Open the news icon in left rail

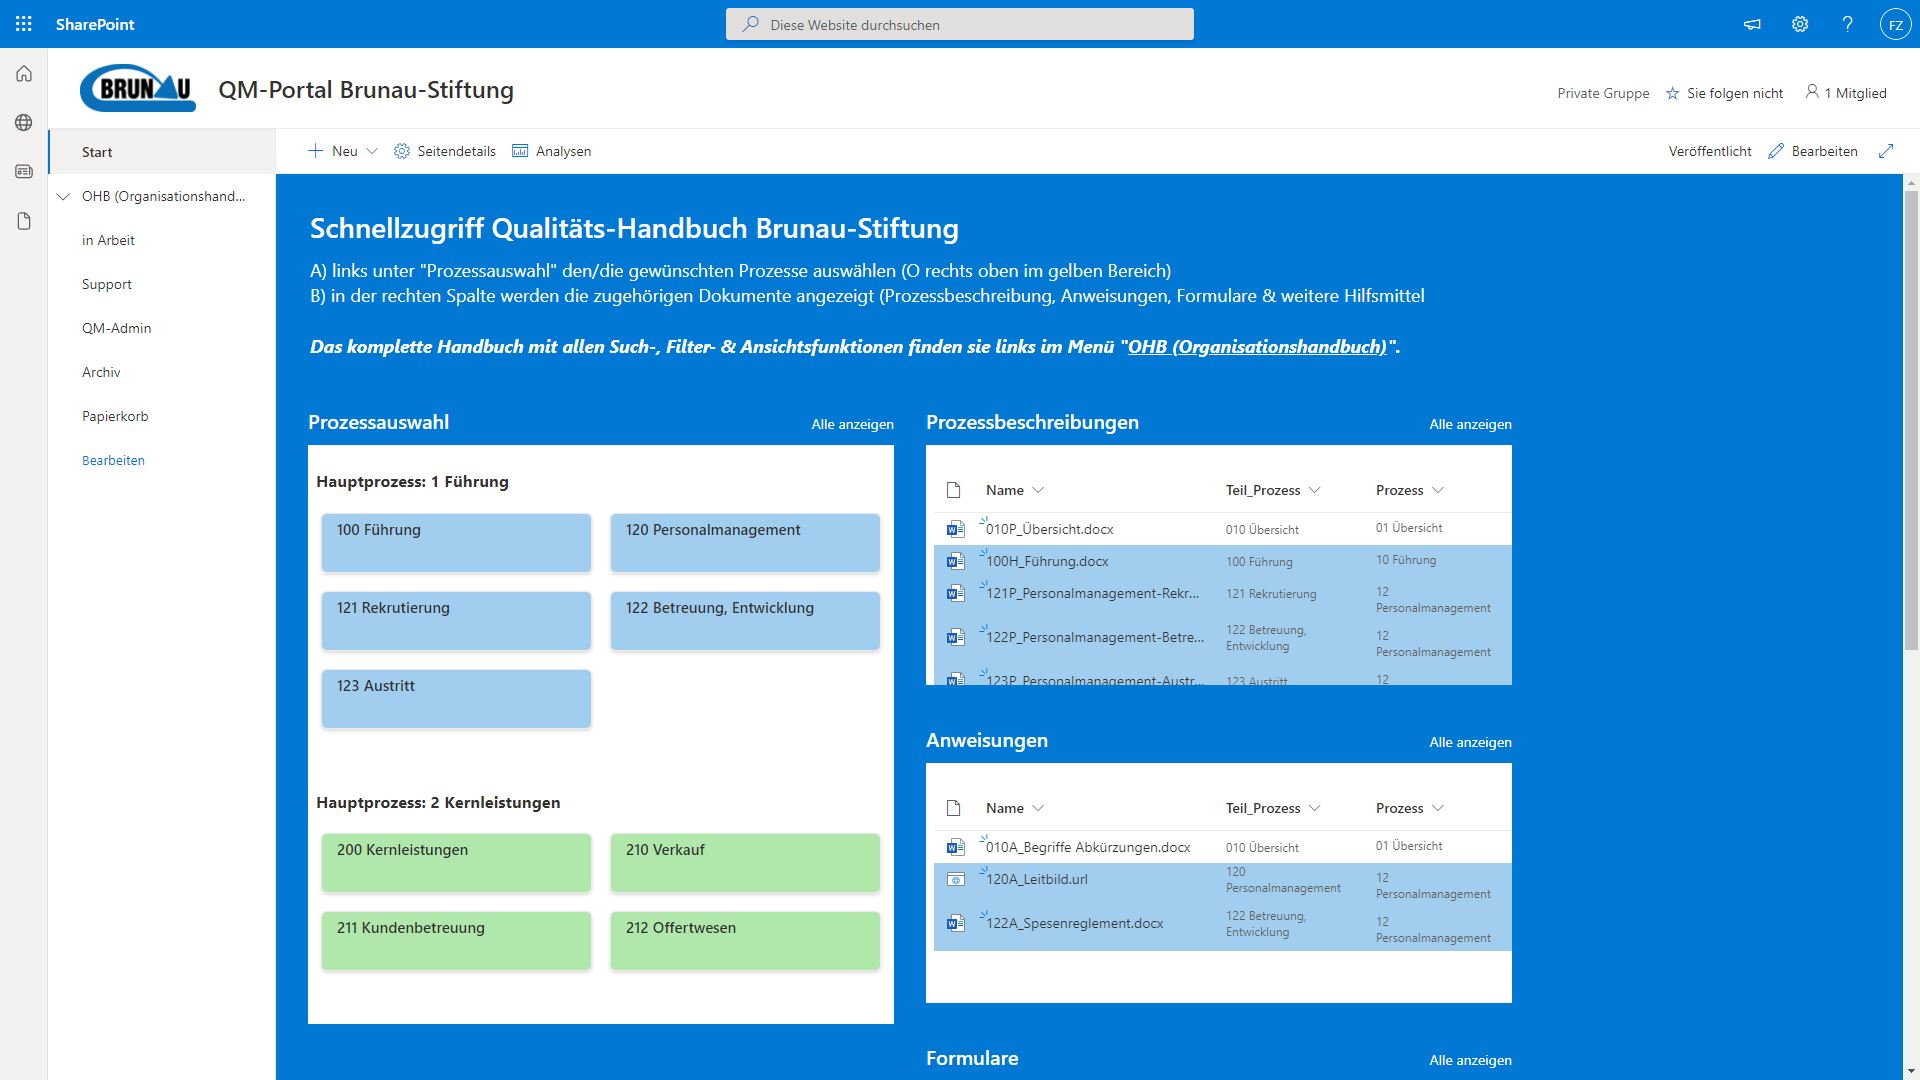click(24, 172)
